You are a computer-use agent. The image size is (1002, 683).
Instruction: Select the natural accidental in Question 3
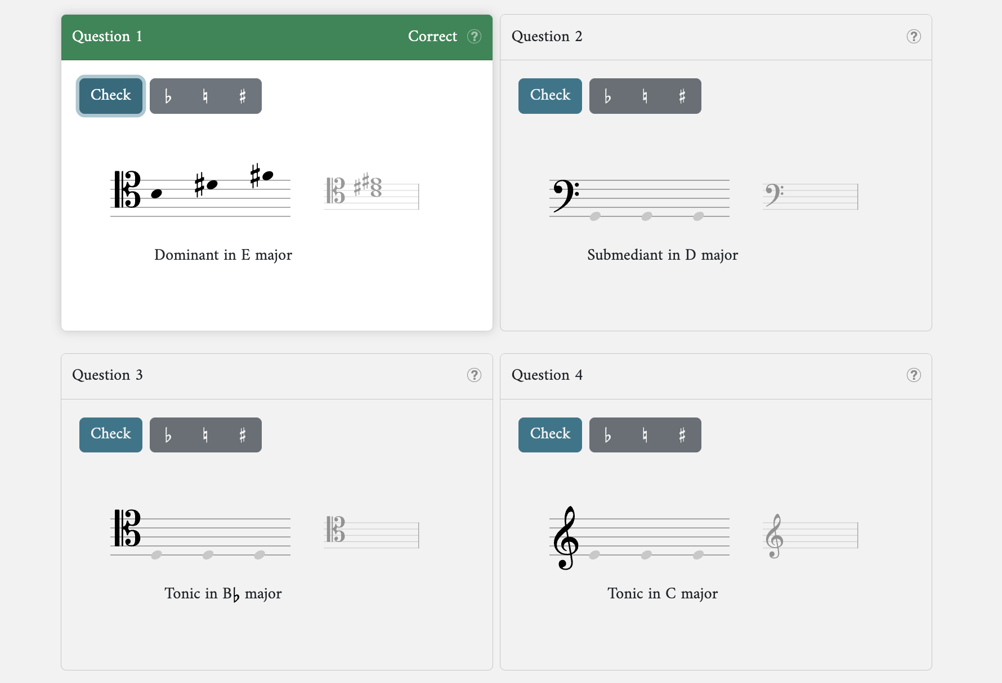[205, 435]
